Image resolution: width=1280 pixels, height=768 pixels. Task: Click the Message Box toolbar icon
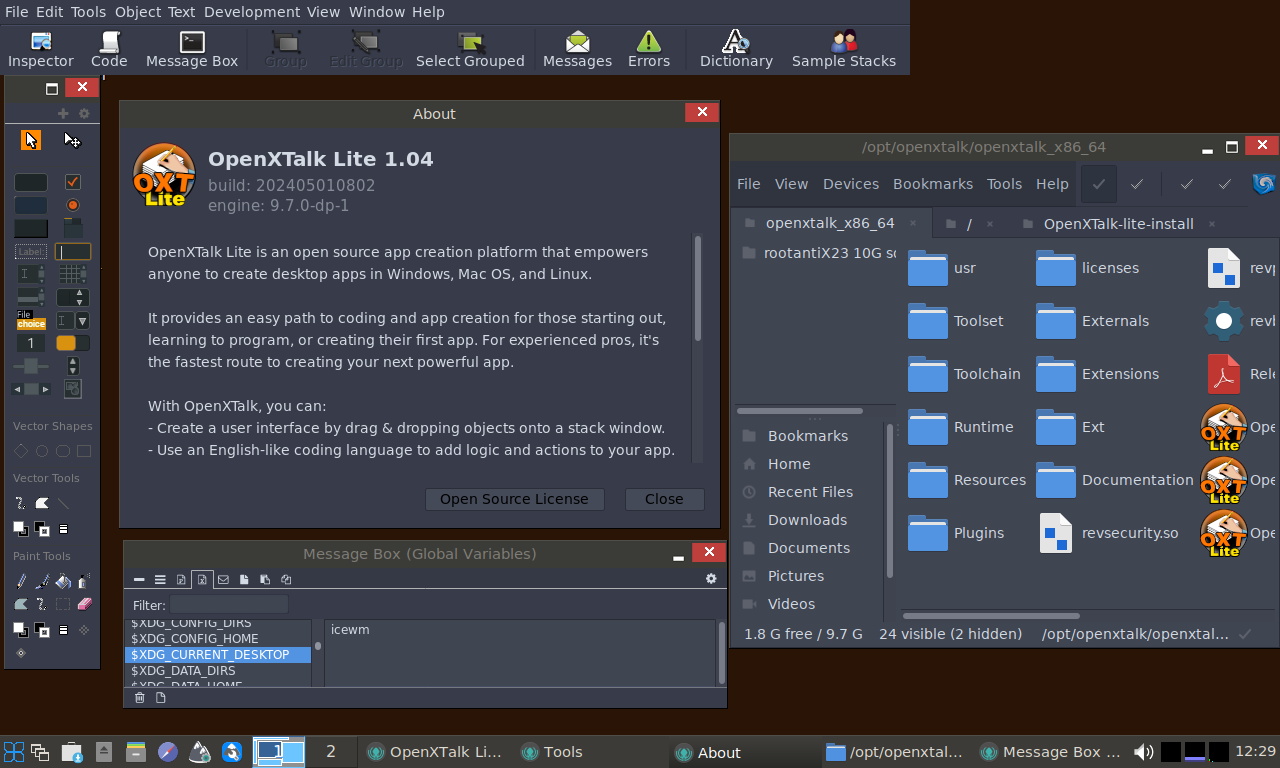tap(192, 49)
